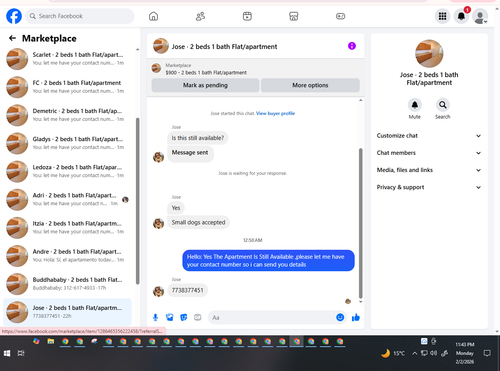Click the conversation list scrollbar
This screenshot has height=371, width=500.
(137, 201)
